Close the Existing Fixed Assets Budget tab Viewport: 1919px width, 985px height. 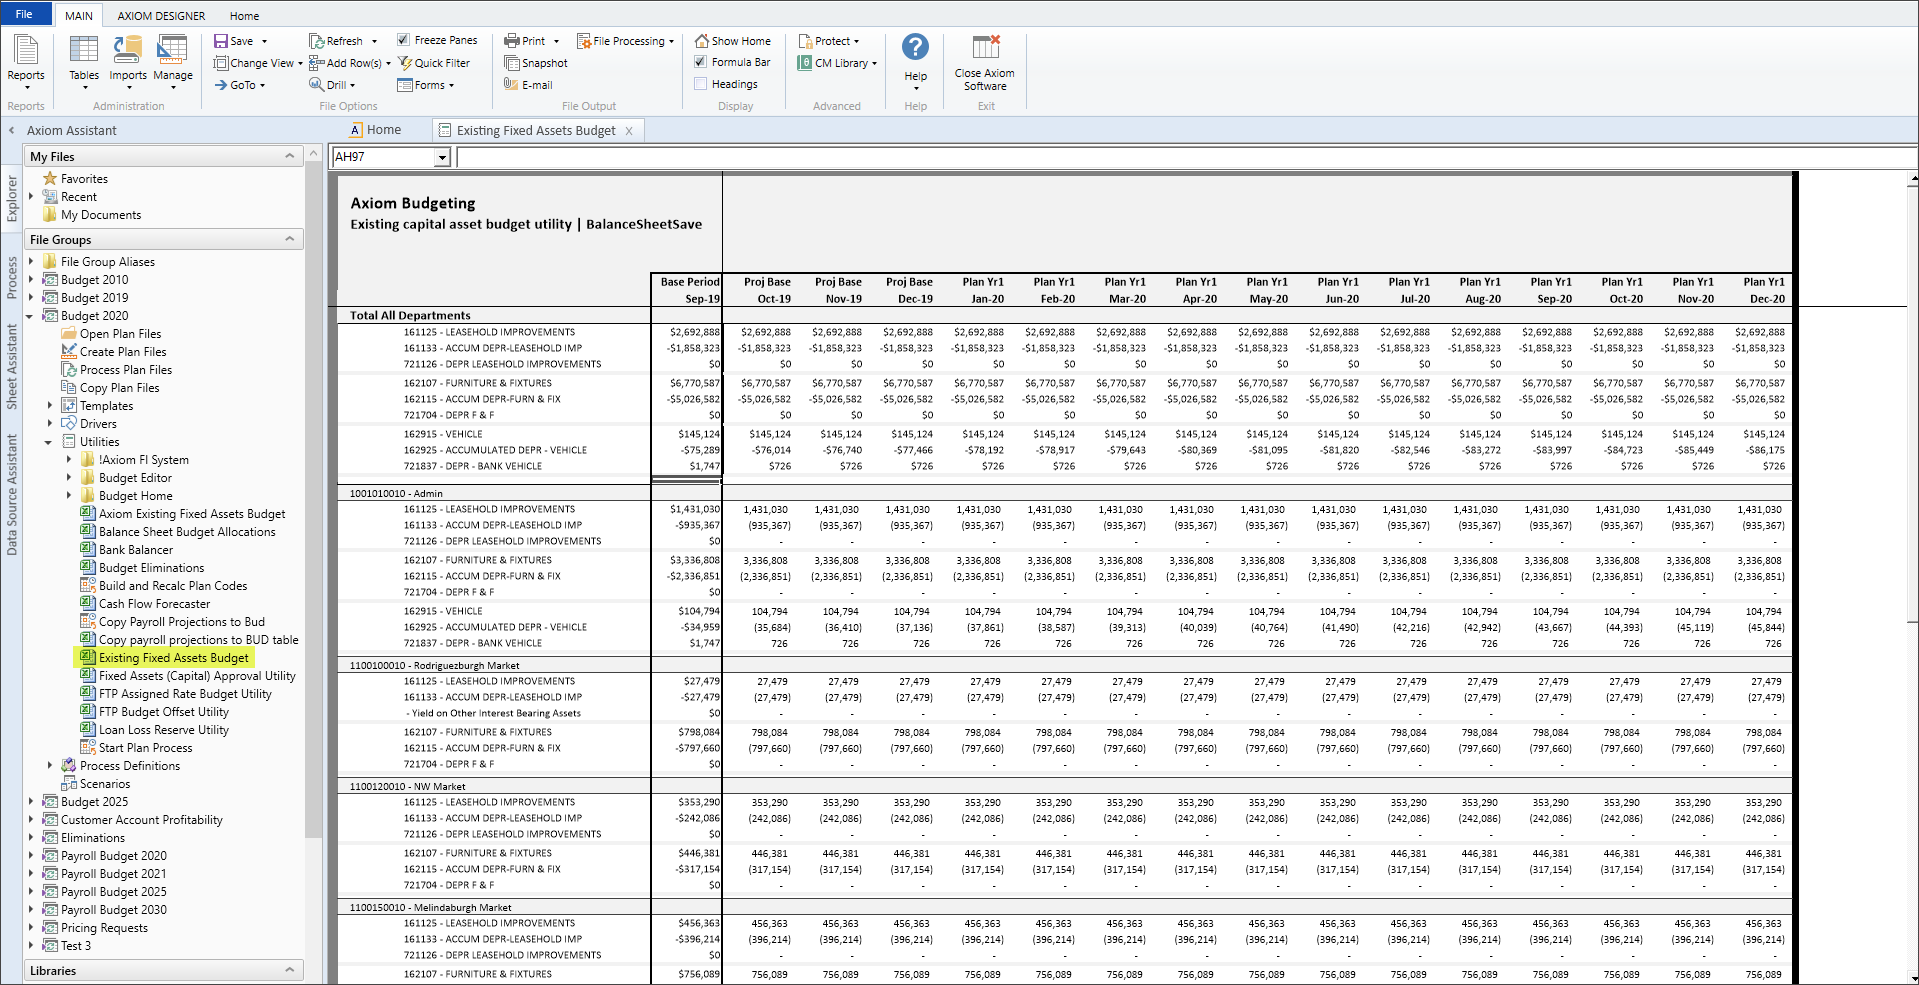click(629, 131)
